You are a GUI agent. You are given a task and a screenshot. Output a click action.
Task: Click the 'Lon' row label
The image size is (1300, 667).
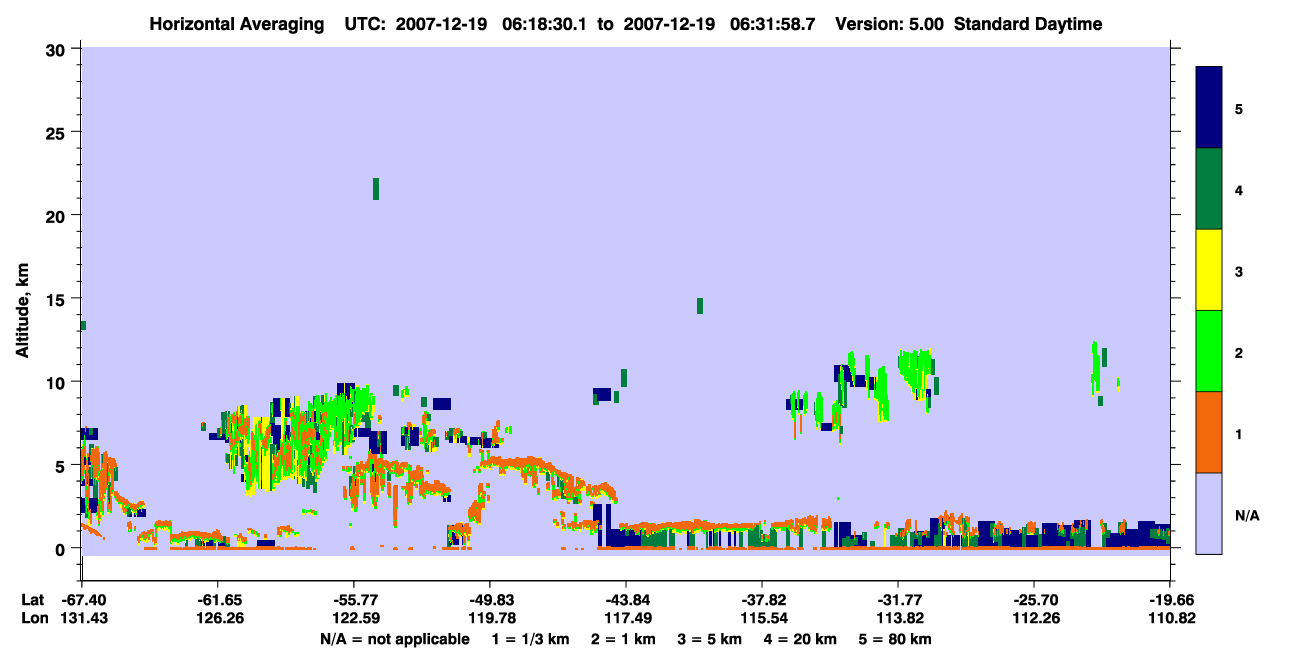click(33, 618)
